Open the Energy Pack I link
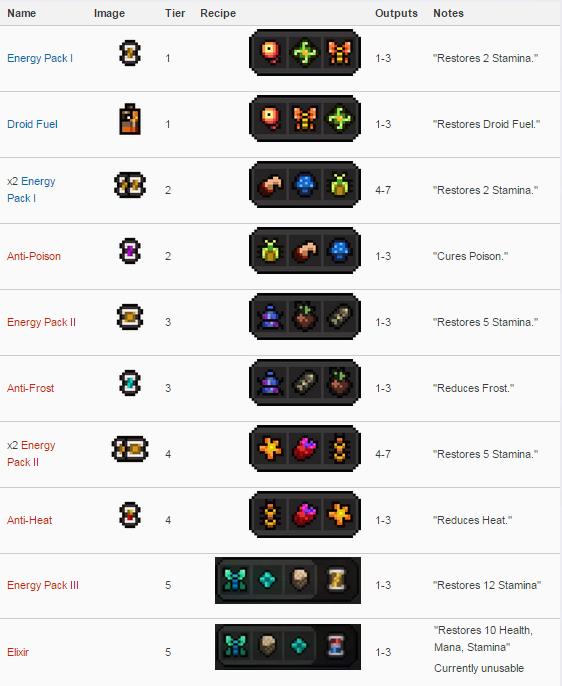The image size is (562, 686). tap(40, 58)
